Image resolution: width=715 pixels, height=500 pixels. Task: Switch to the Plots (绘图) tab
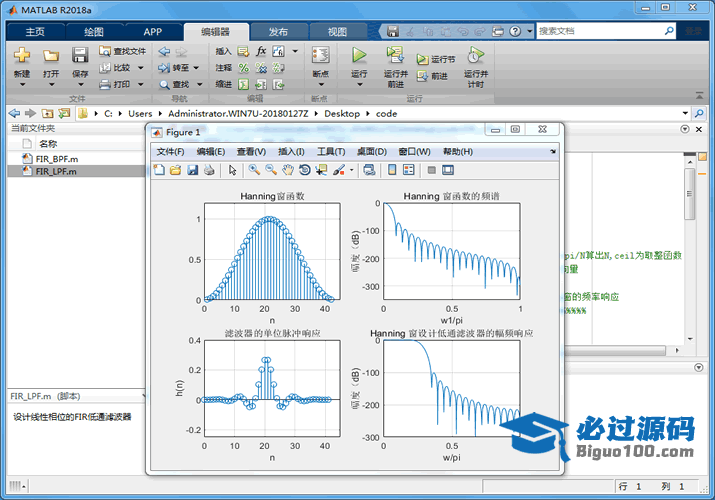[x=94, y=31]
